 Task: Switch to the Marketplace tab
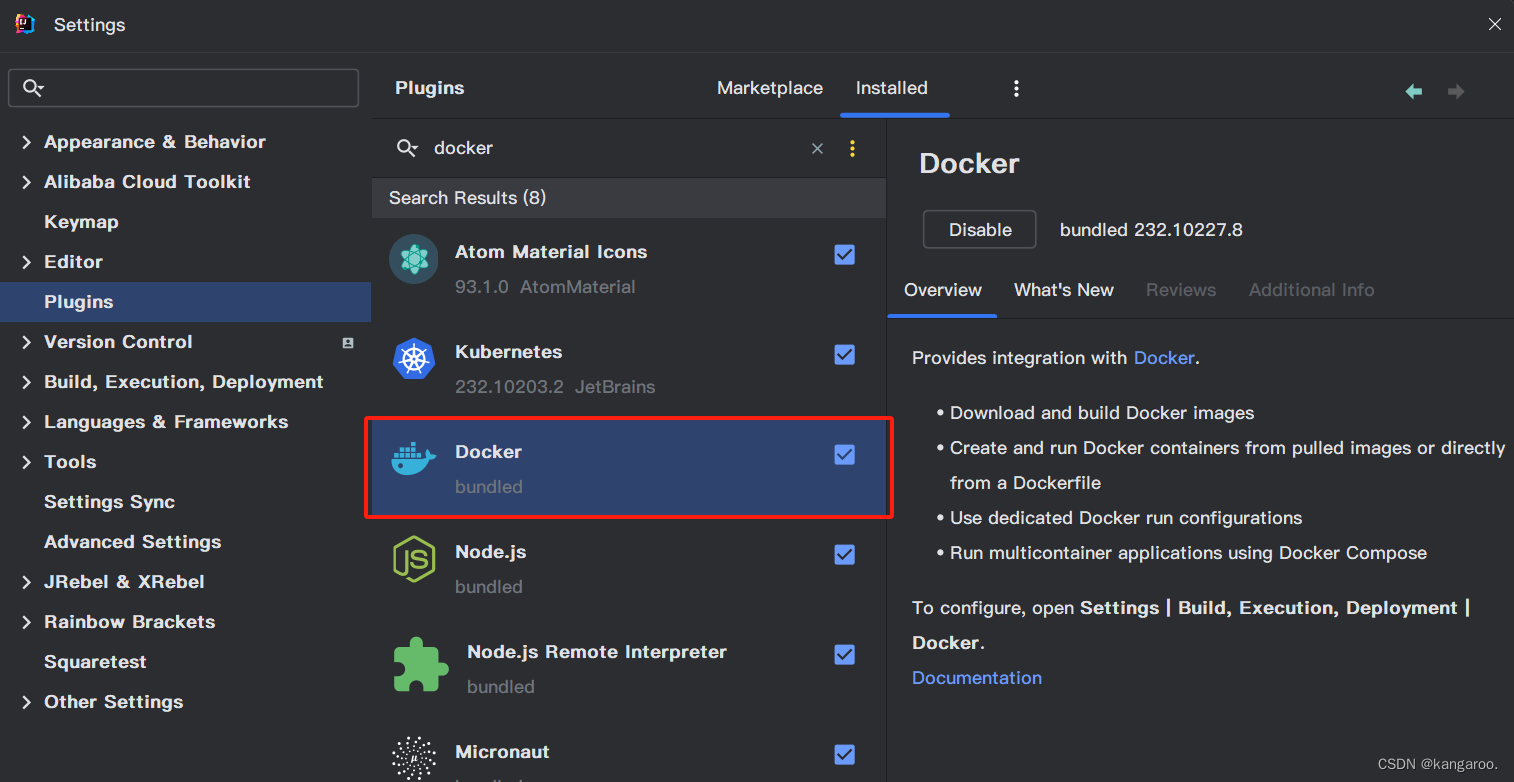(x=770, y=88)
